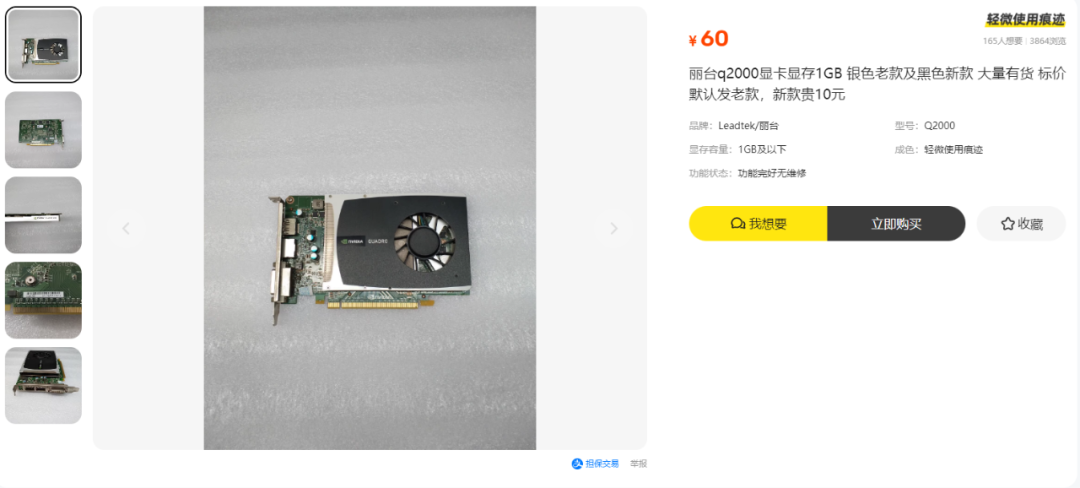Click the product title text
This screenshot has width=1080, height=488.
click(878, 84)
